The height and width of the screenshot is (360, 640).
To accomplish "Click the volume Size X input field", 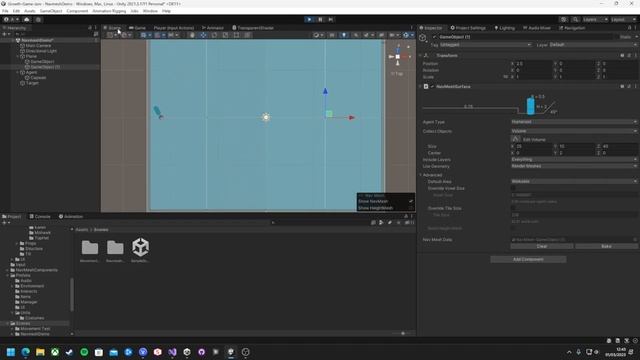I will point(534,146).
